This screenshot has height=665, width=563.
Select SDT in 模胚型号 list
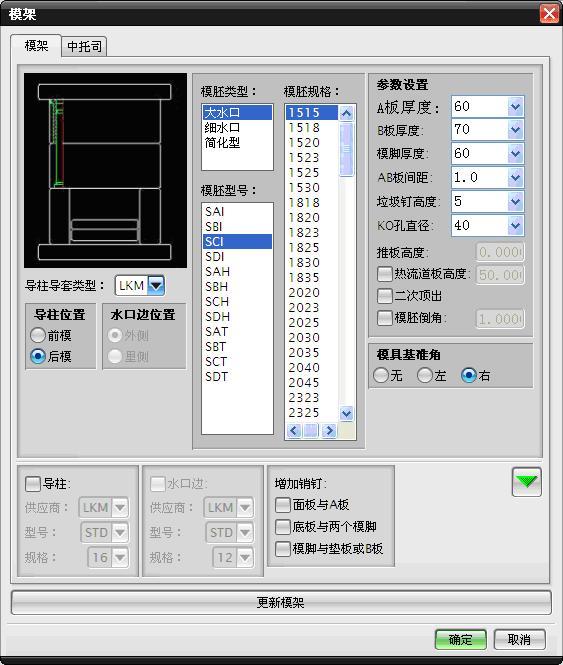(237, 377)
